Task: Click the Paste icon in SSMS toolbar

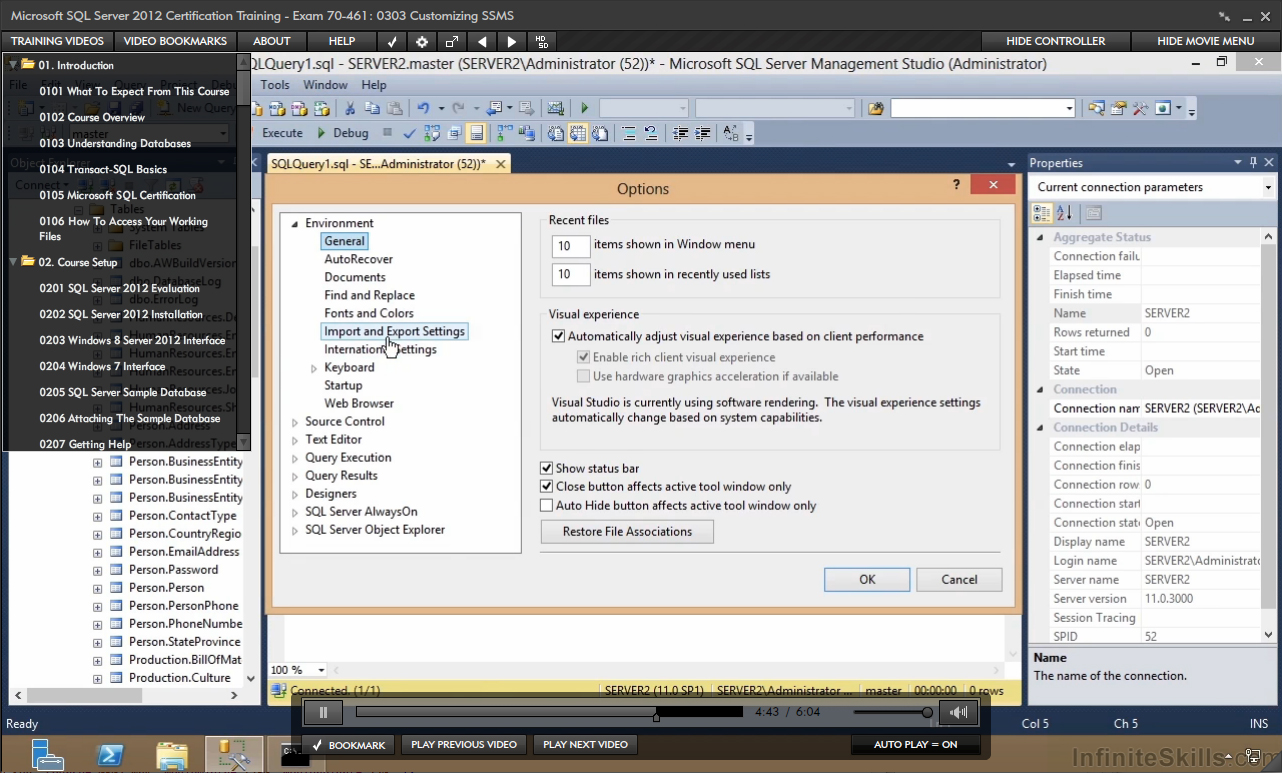Action: point(395,108)
